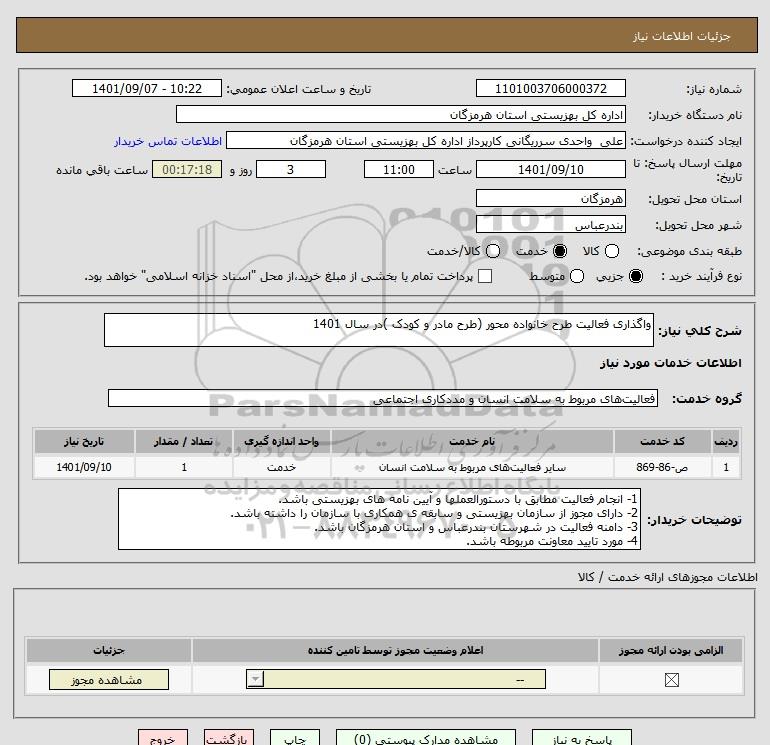Screen dimensions: 770x745
Task: Select the خدمت radio button
Action: (x=559, y=251)
